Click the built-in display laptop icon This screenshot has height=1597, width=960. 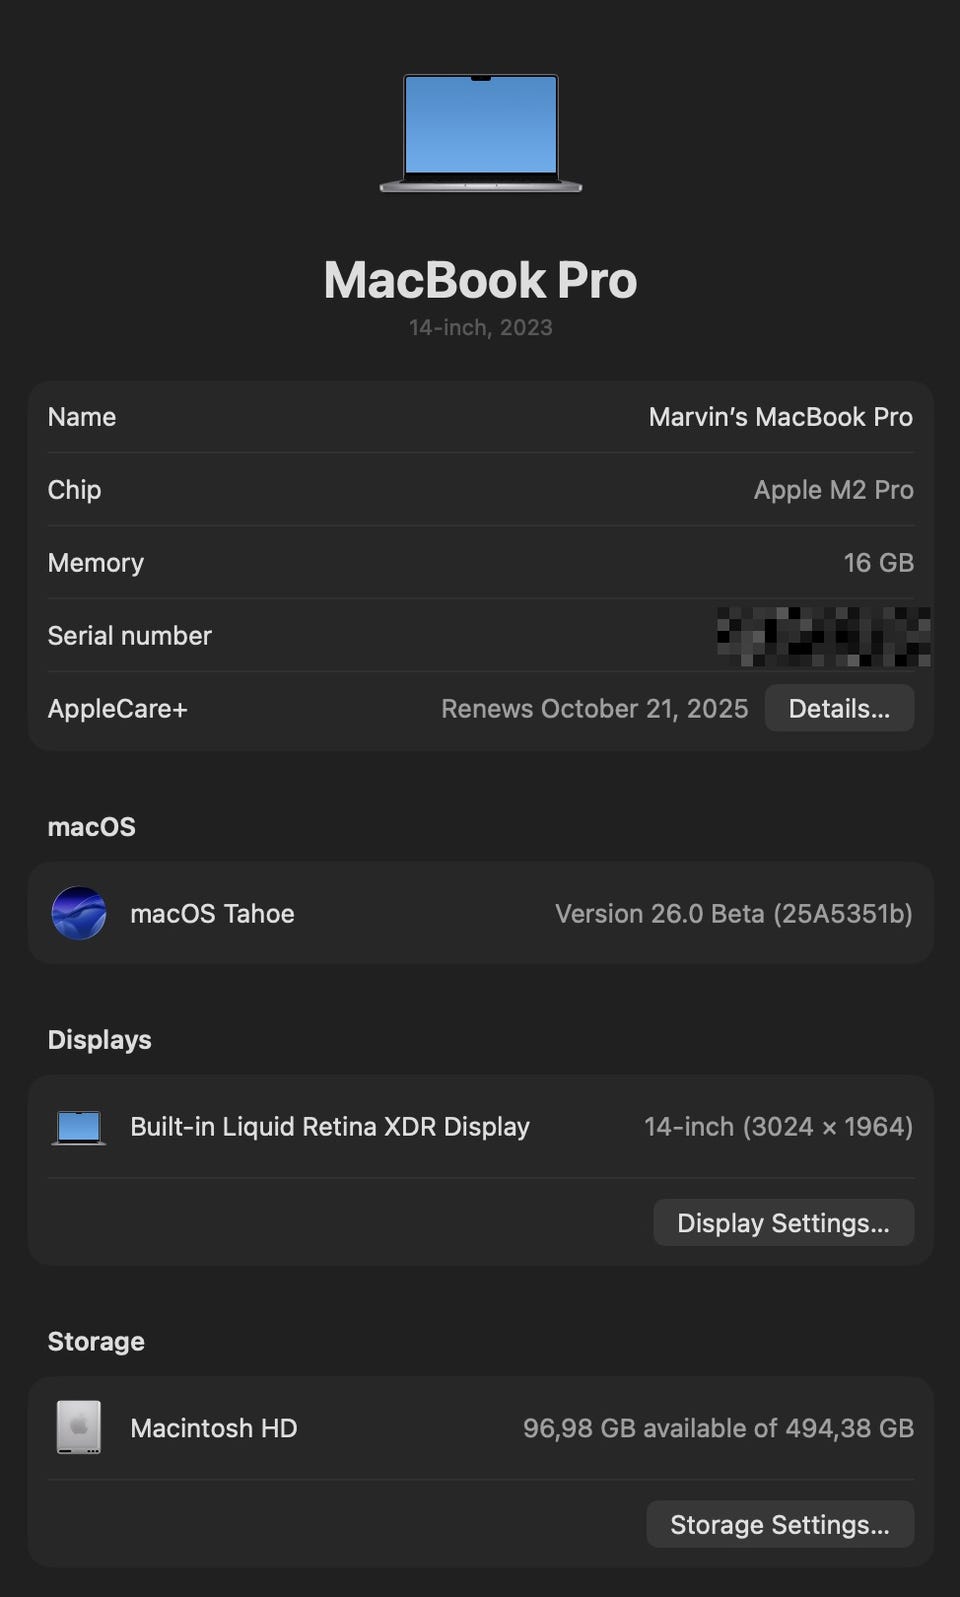click(79, 1127)
